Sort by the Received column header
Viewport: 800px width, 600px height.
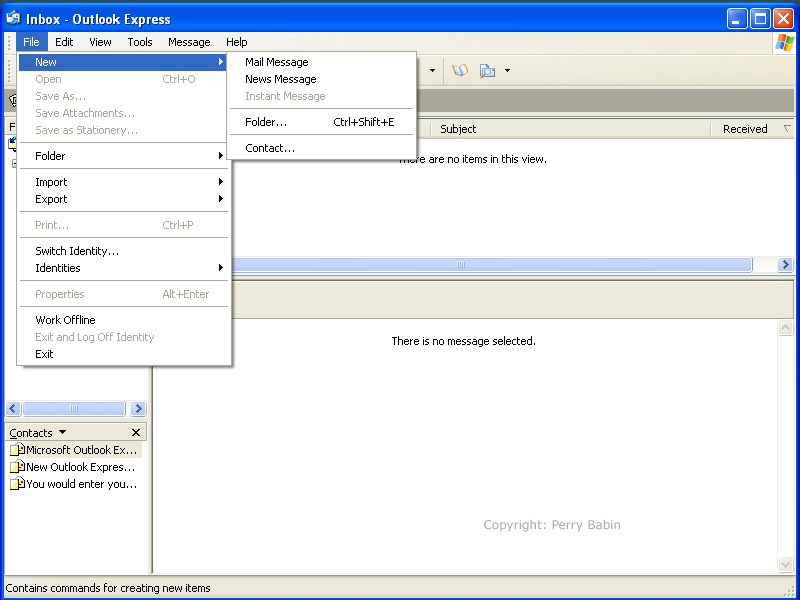pos(745,129)
